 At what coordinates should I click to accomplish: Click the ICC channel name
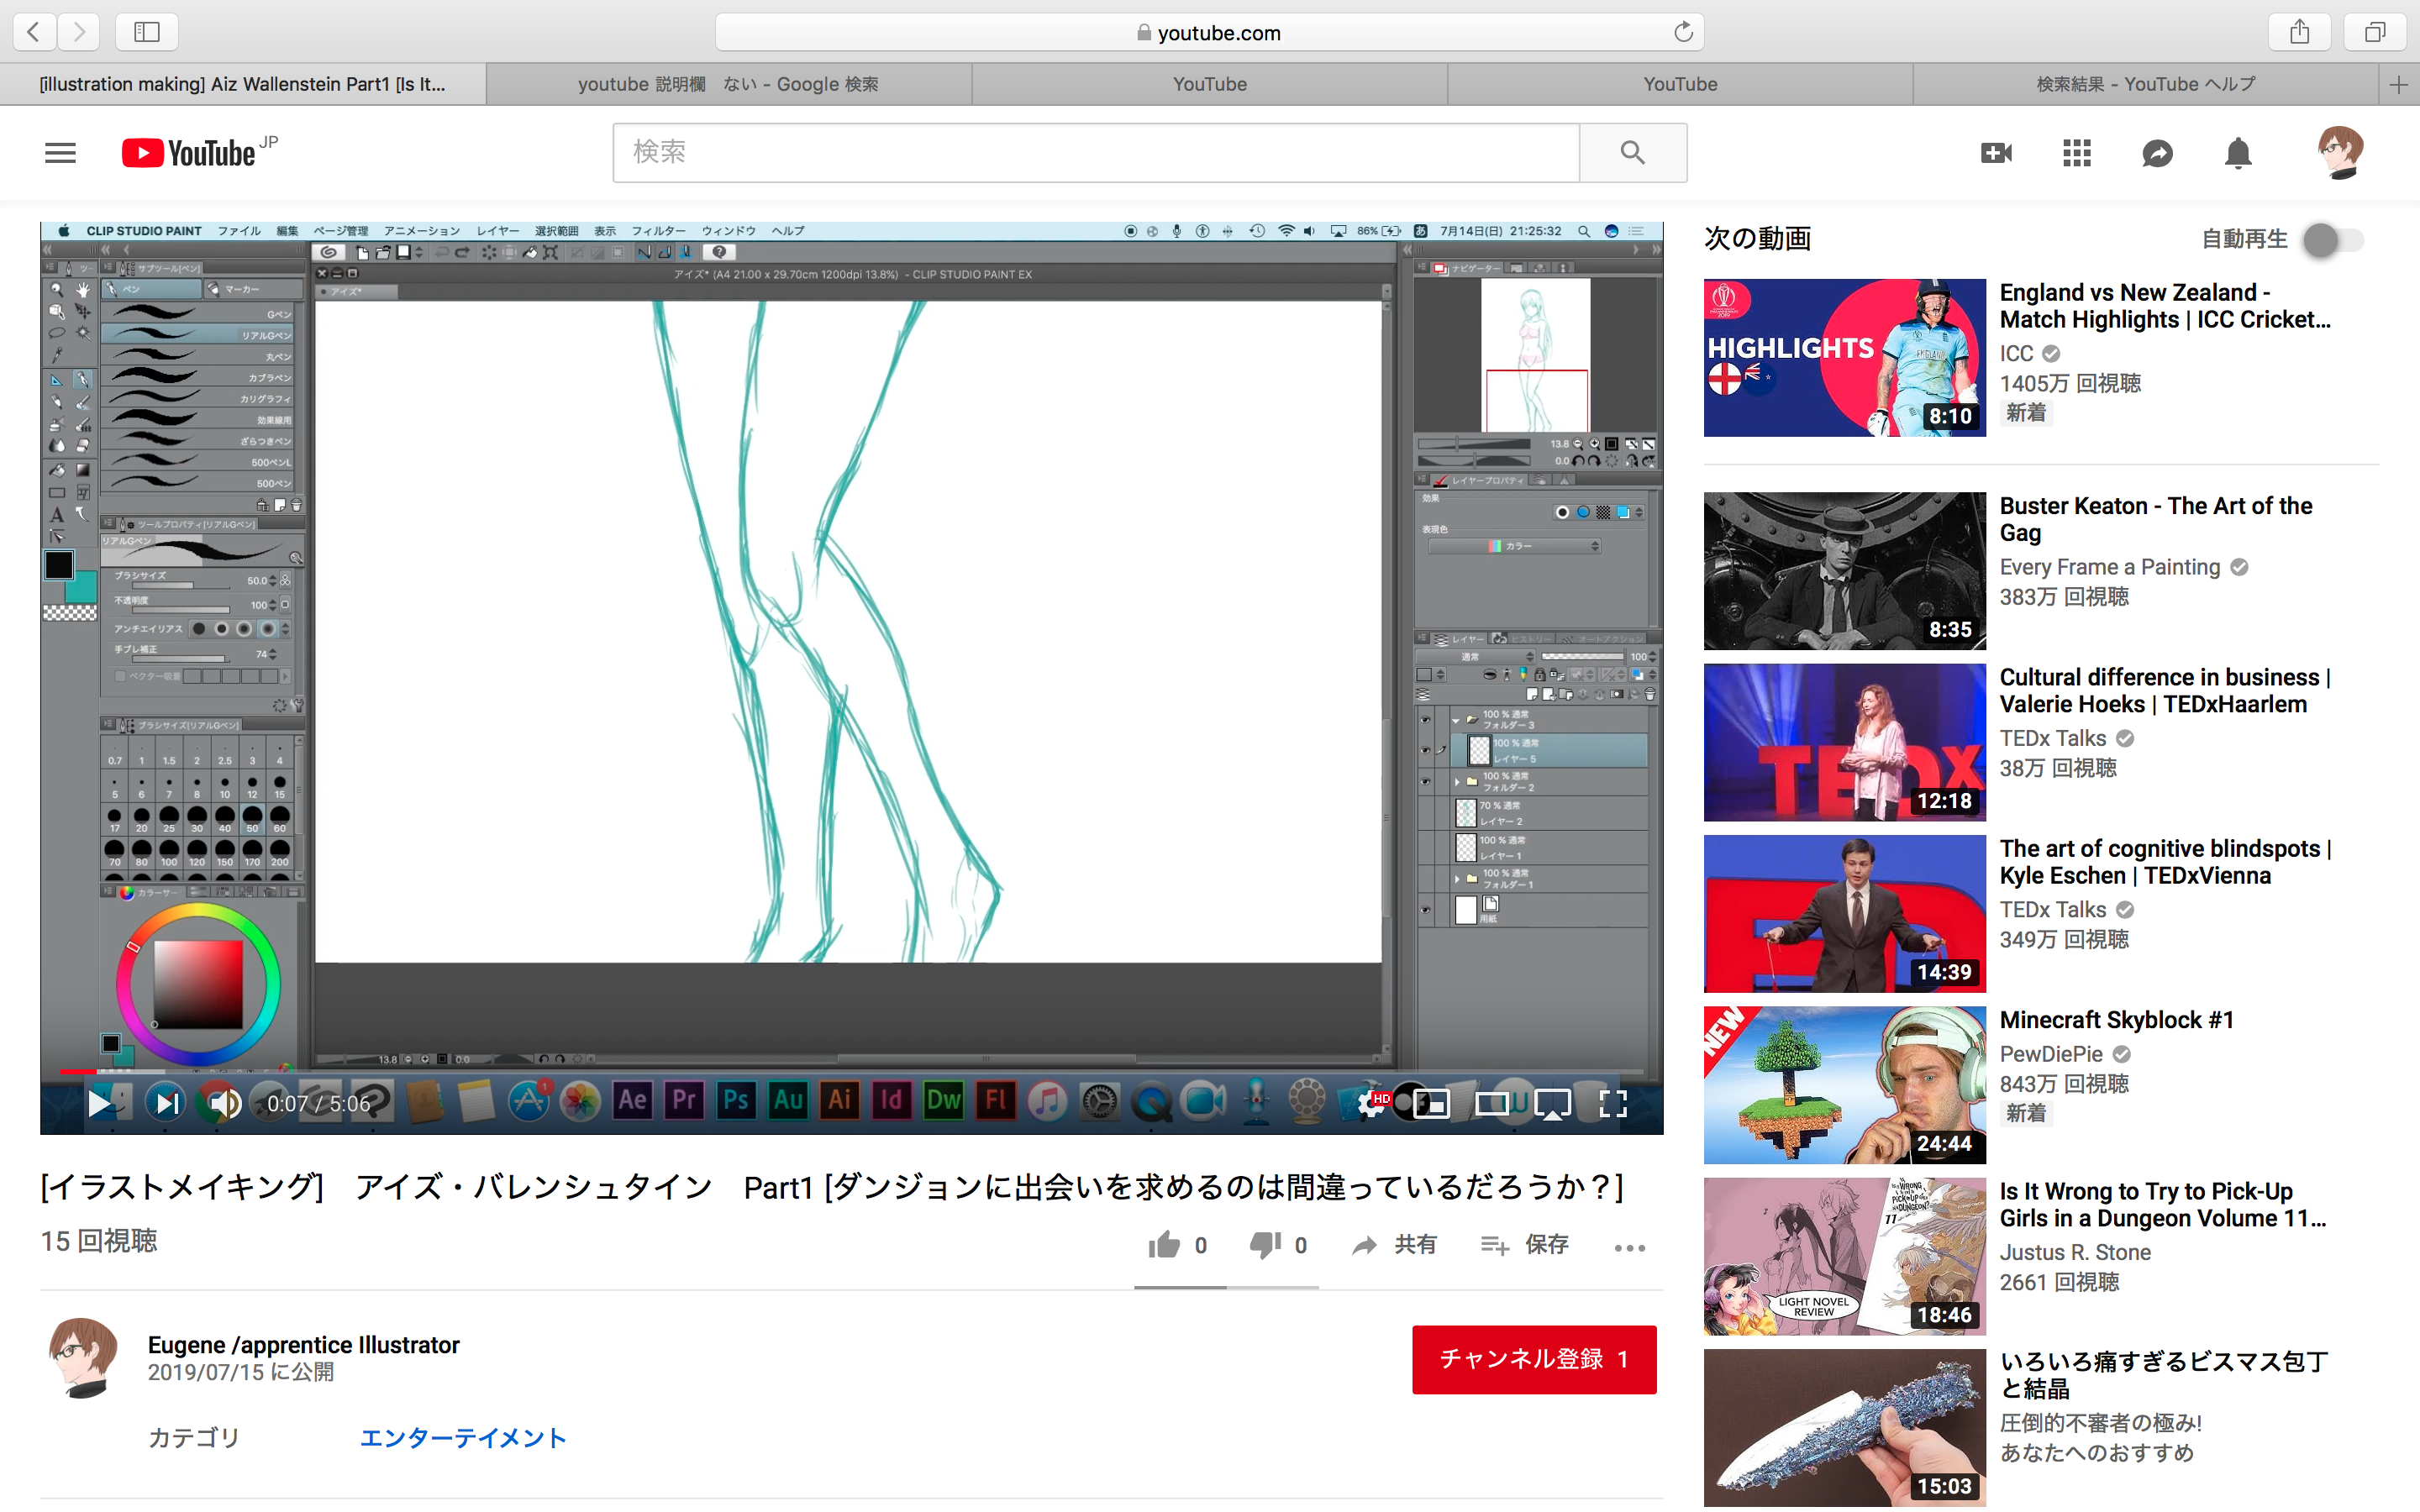2016,354
